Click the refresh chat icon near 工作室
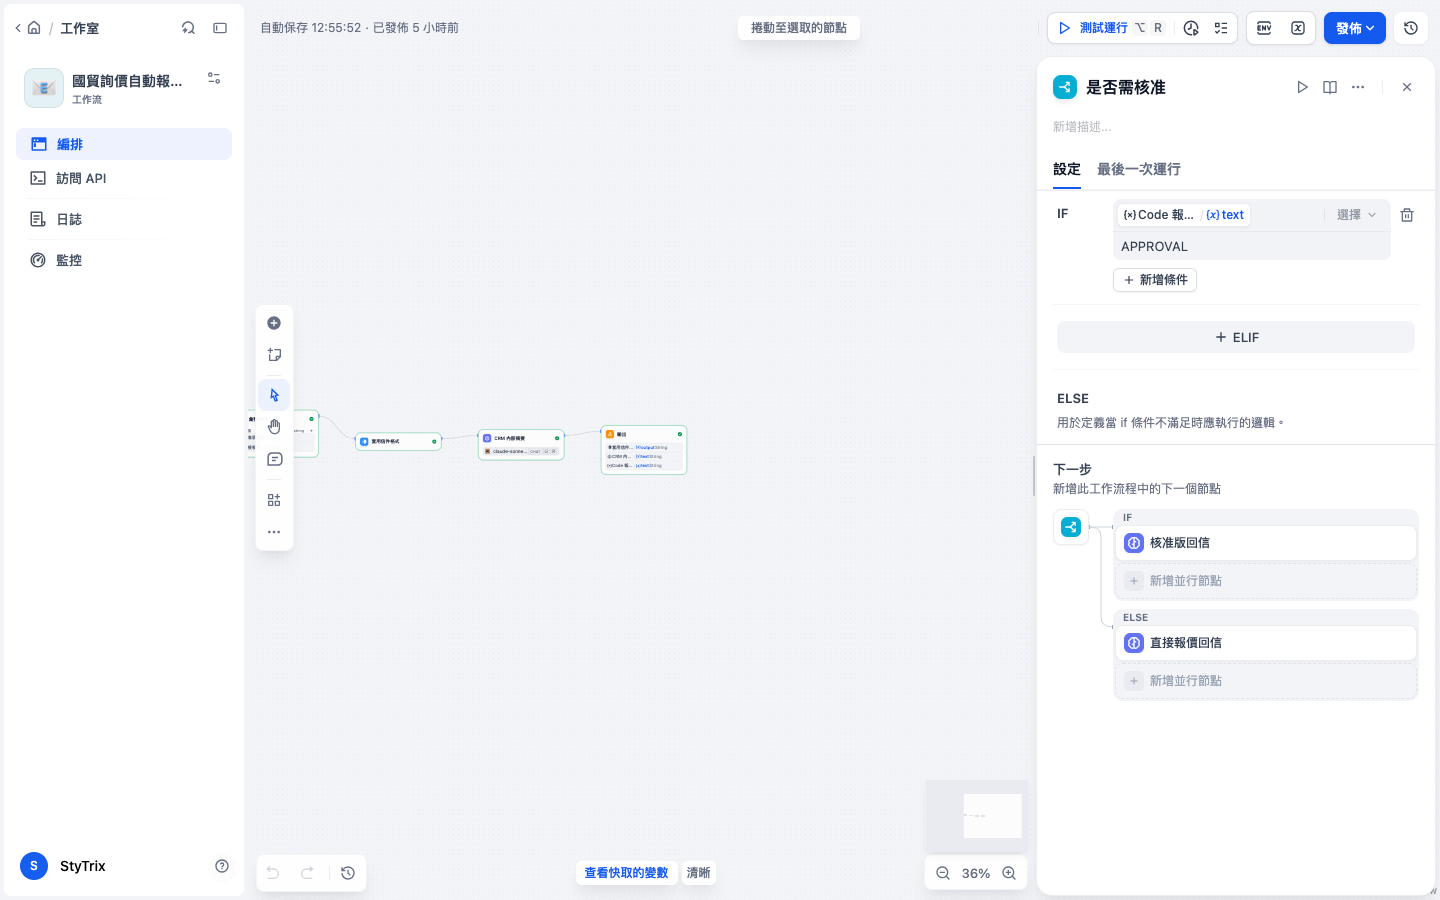Screen dimensions: 1440x900 coord(188,28)
